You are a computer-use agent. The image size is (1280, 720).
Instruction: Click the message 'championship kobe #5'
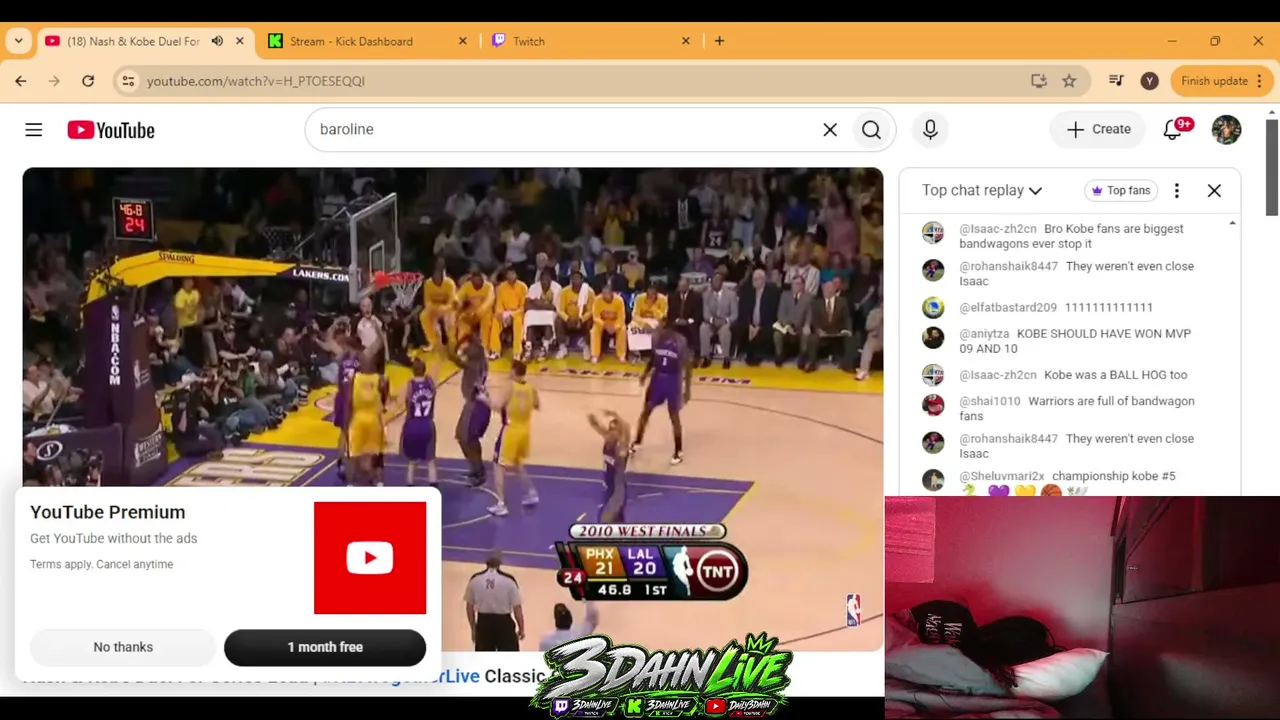pos(1114,476)
